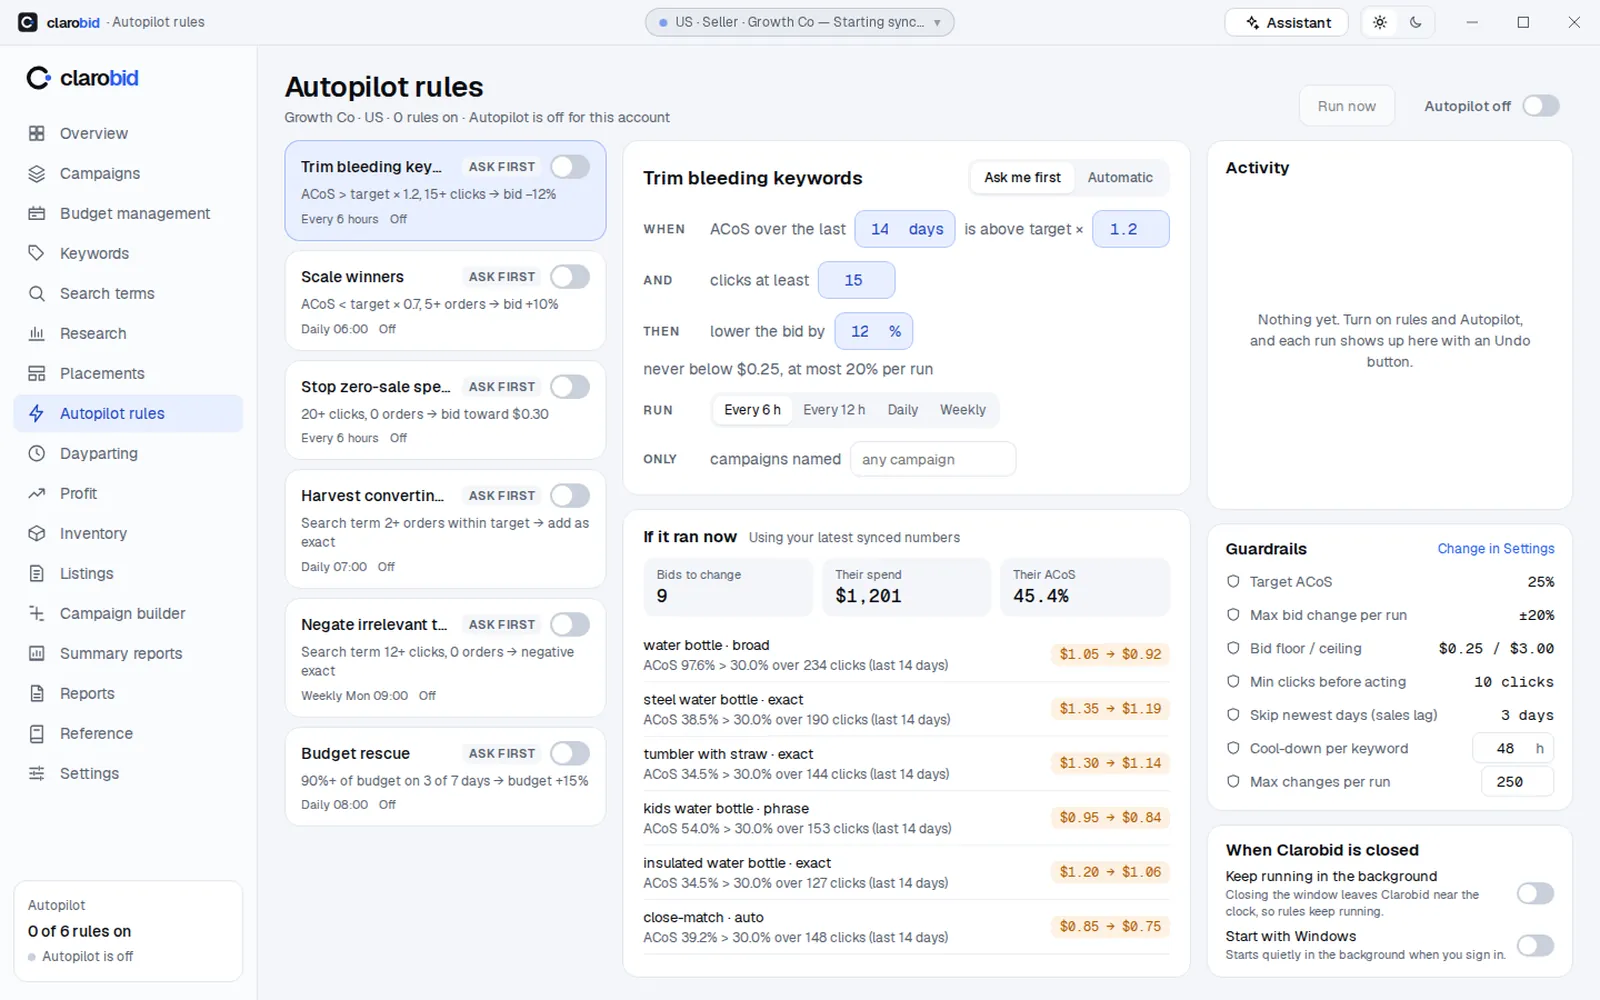Follow the Change in Settings link
This screenshot has height=1000, width=1600.
click(1496, 549)
